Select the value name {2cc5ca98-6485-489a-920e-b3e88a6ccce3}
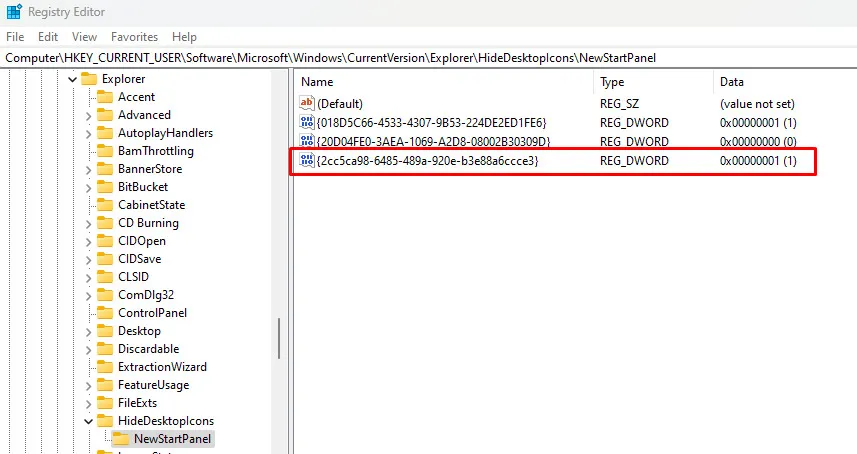 pyautogui.click(x=427, y=161)
